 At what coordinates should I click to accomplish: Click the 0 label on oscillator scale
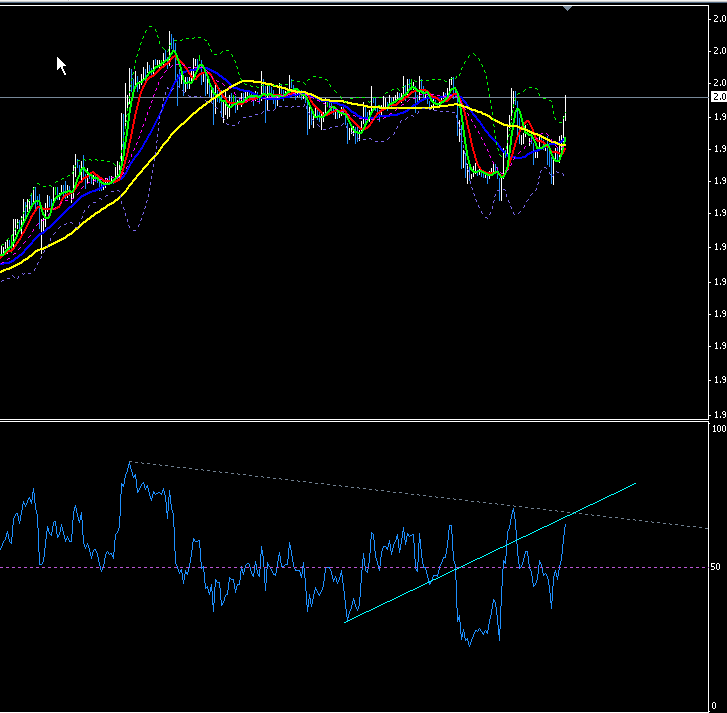click(714, 706)
